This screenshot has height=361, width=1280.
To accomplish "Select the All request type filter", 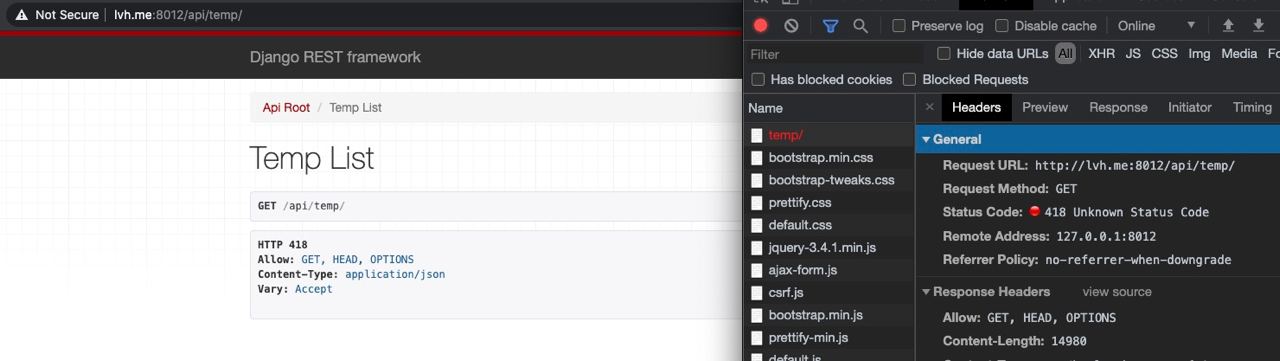I will click(x=1065, y=53).
